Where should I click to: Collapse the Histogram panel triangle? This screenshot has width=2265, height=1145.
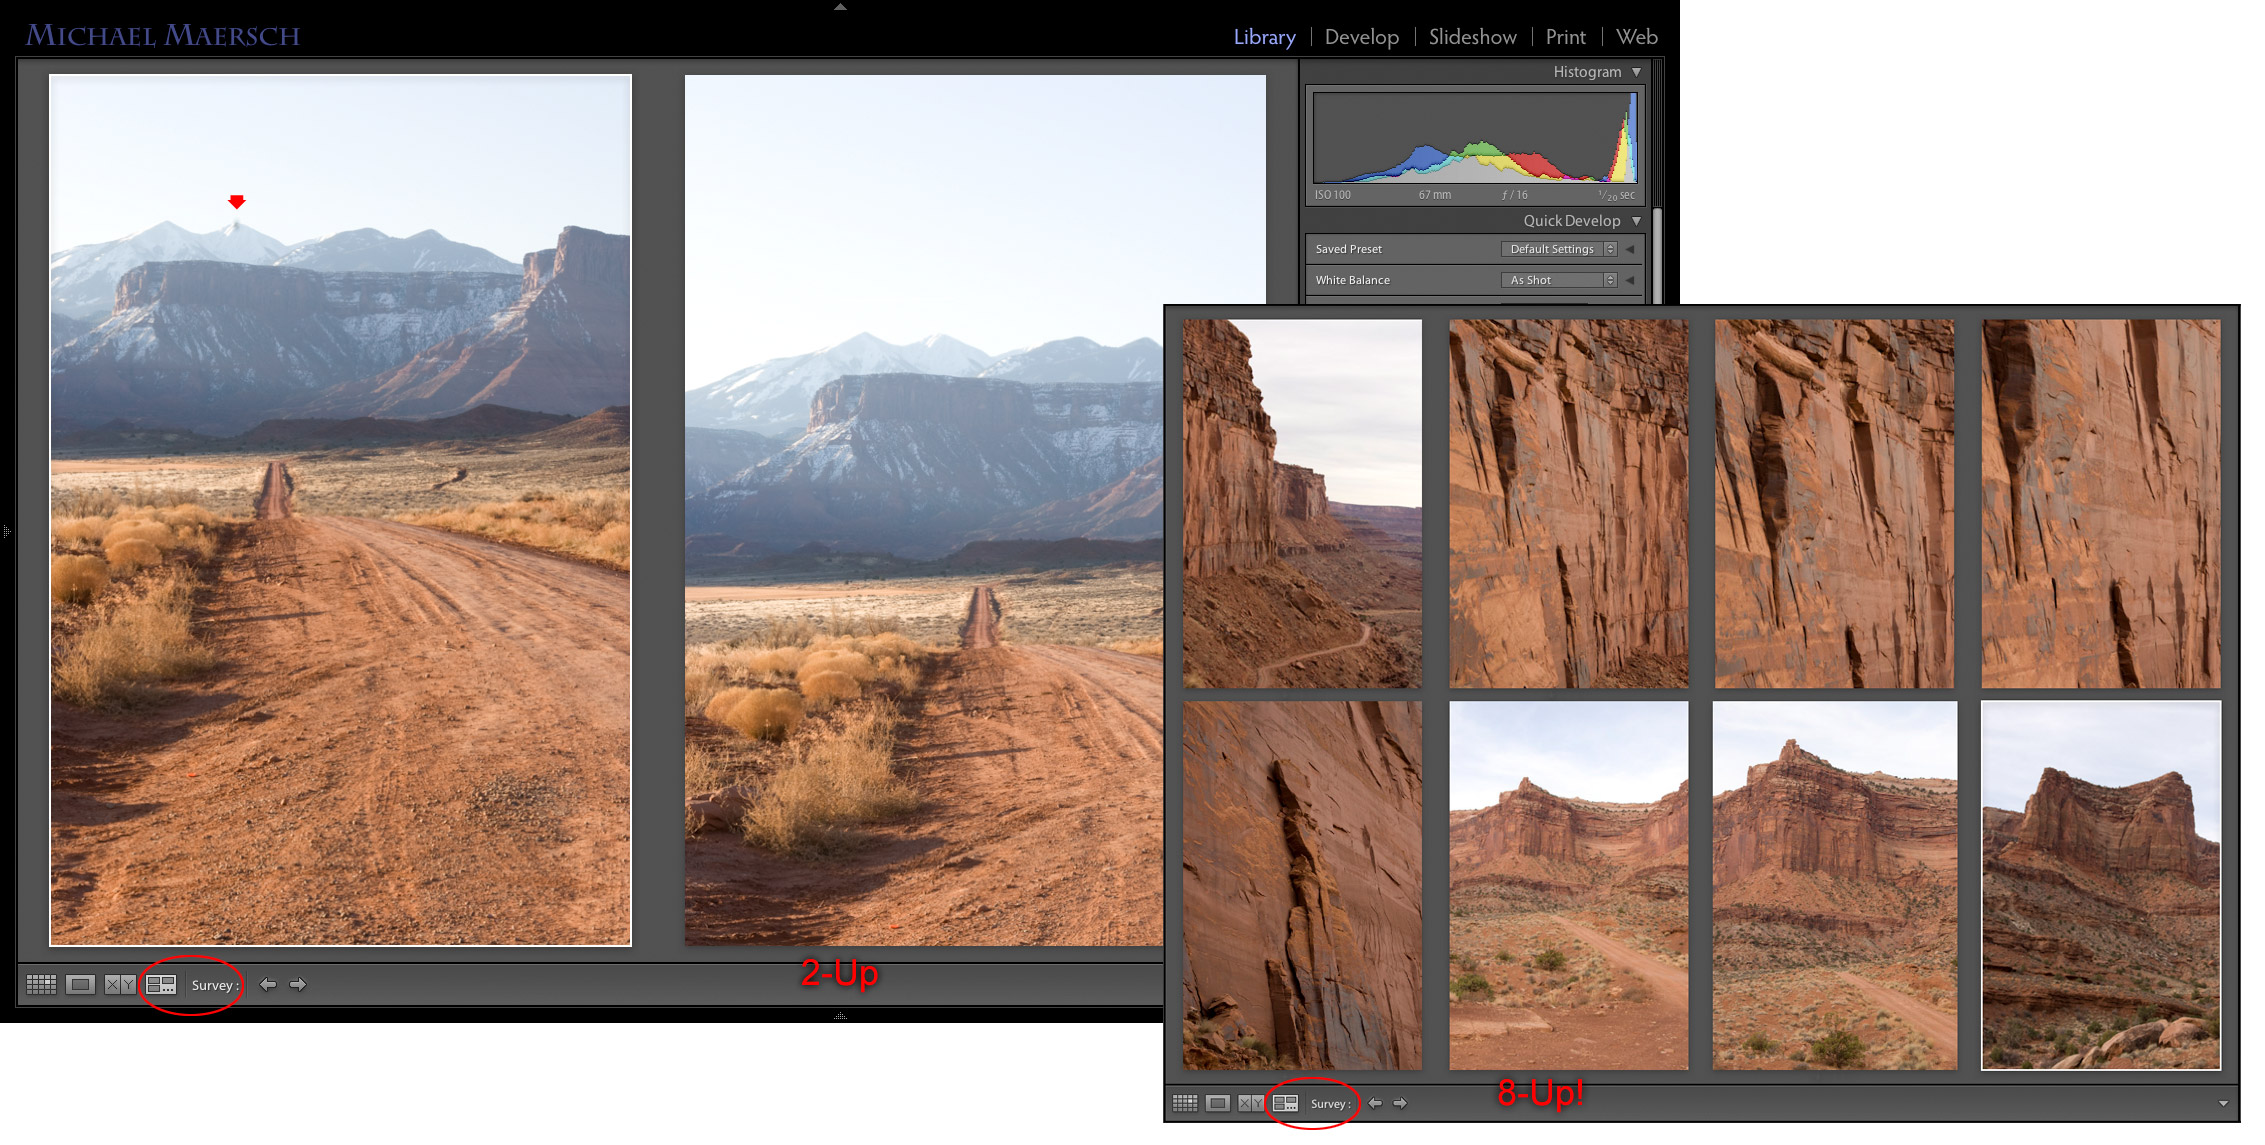point(1636,72)
